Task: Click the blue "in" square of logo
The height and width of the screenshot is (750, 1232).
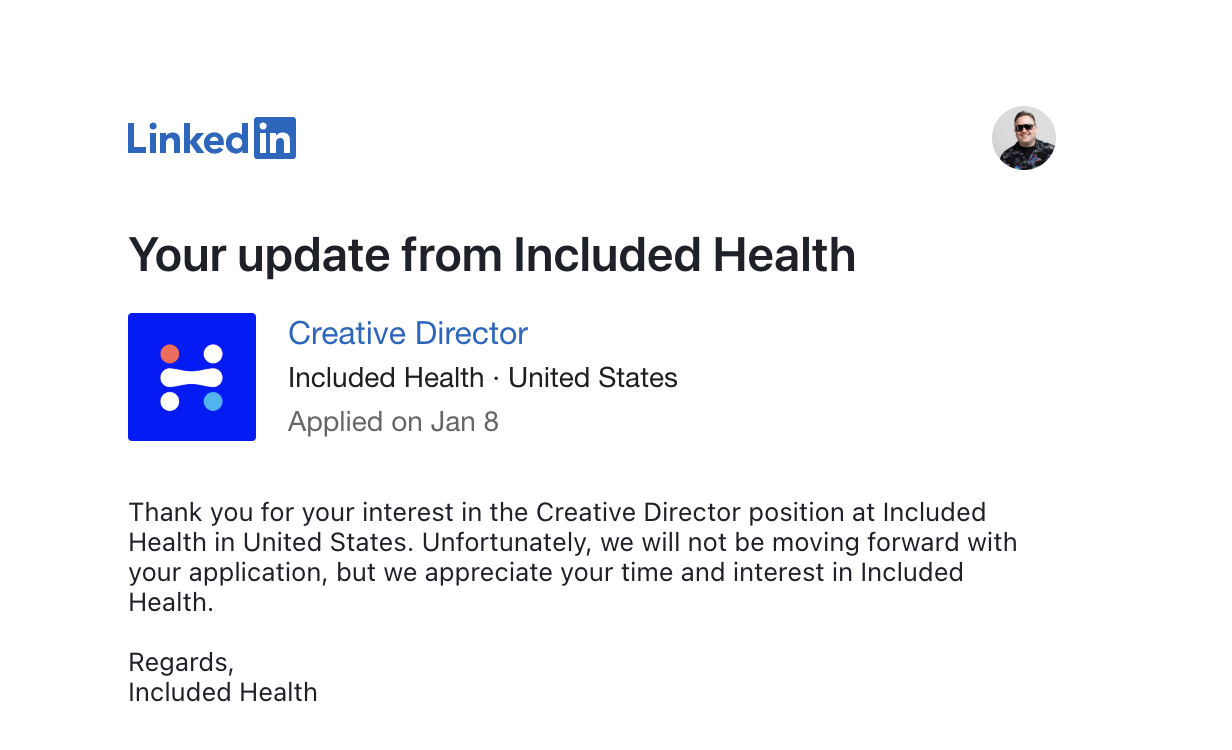Action: (275, 138)
